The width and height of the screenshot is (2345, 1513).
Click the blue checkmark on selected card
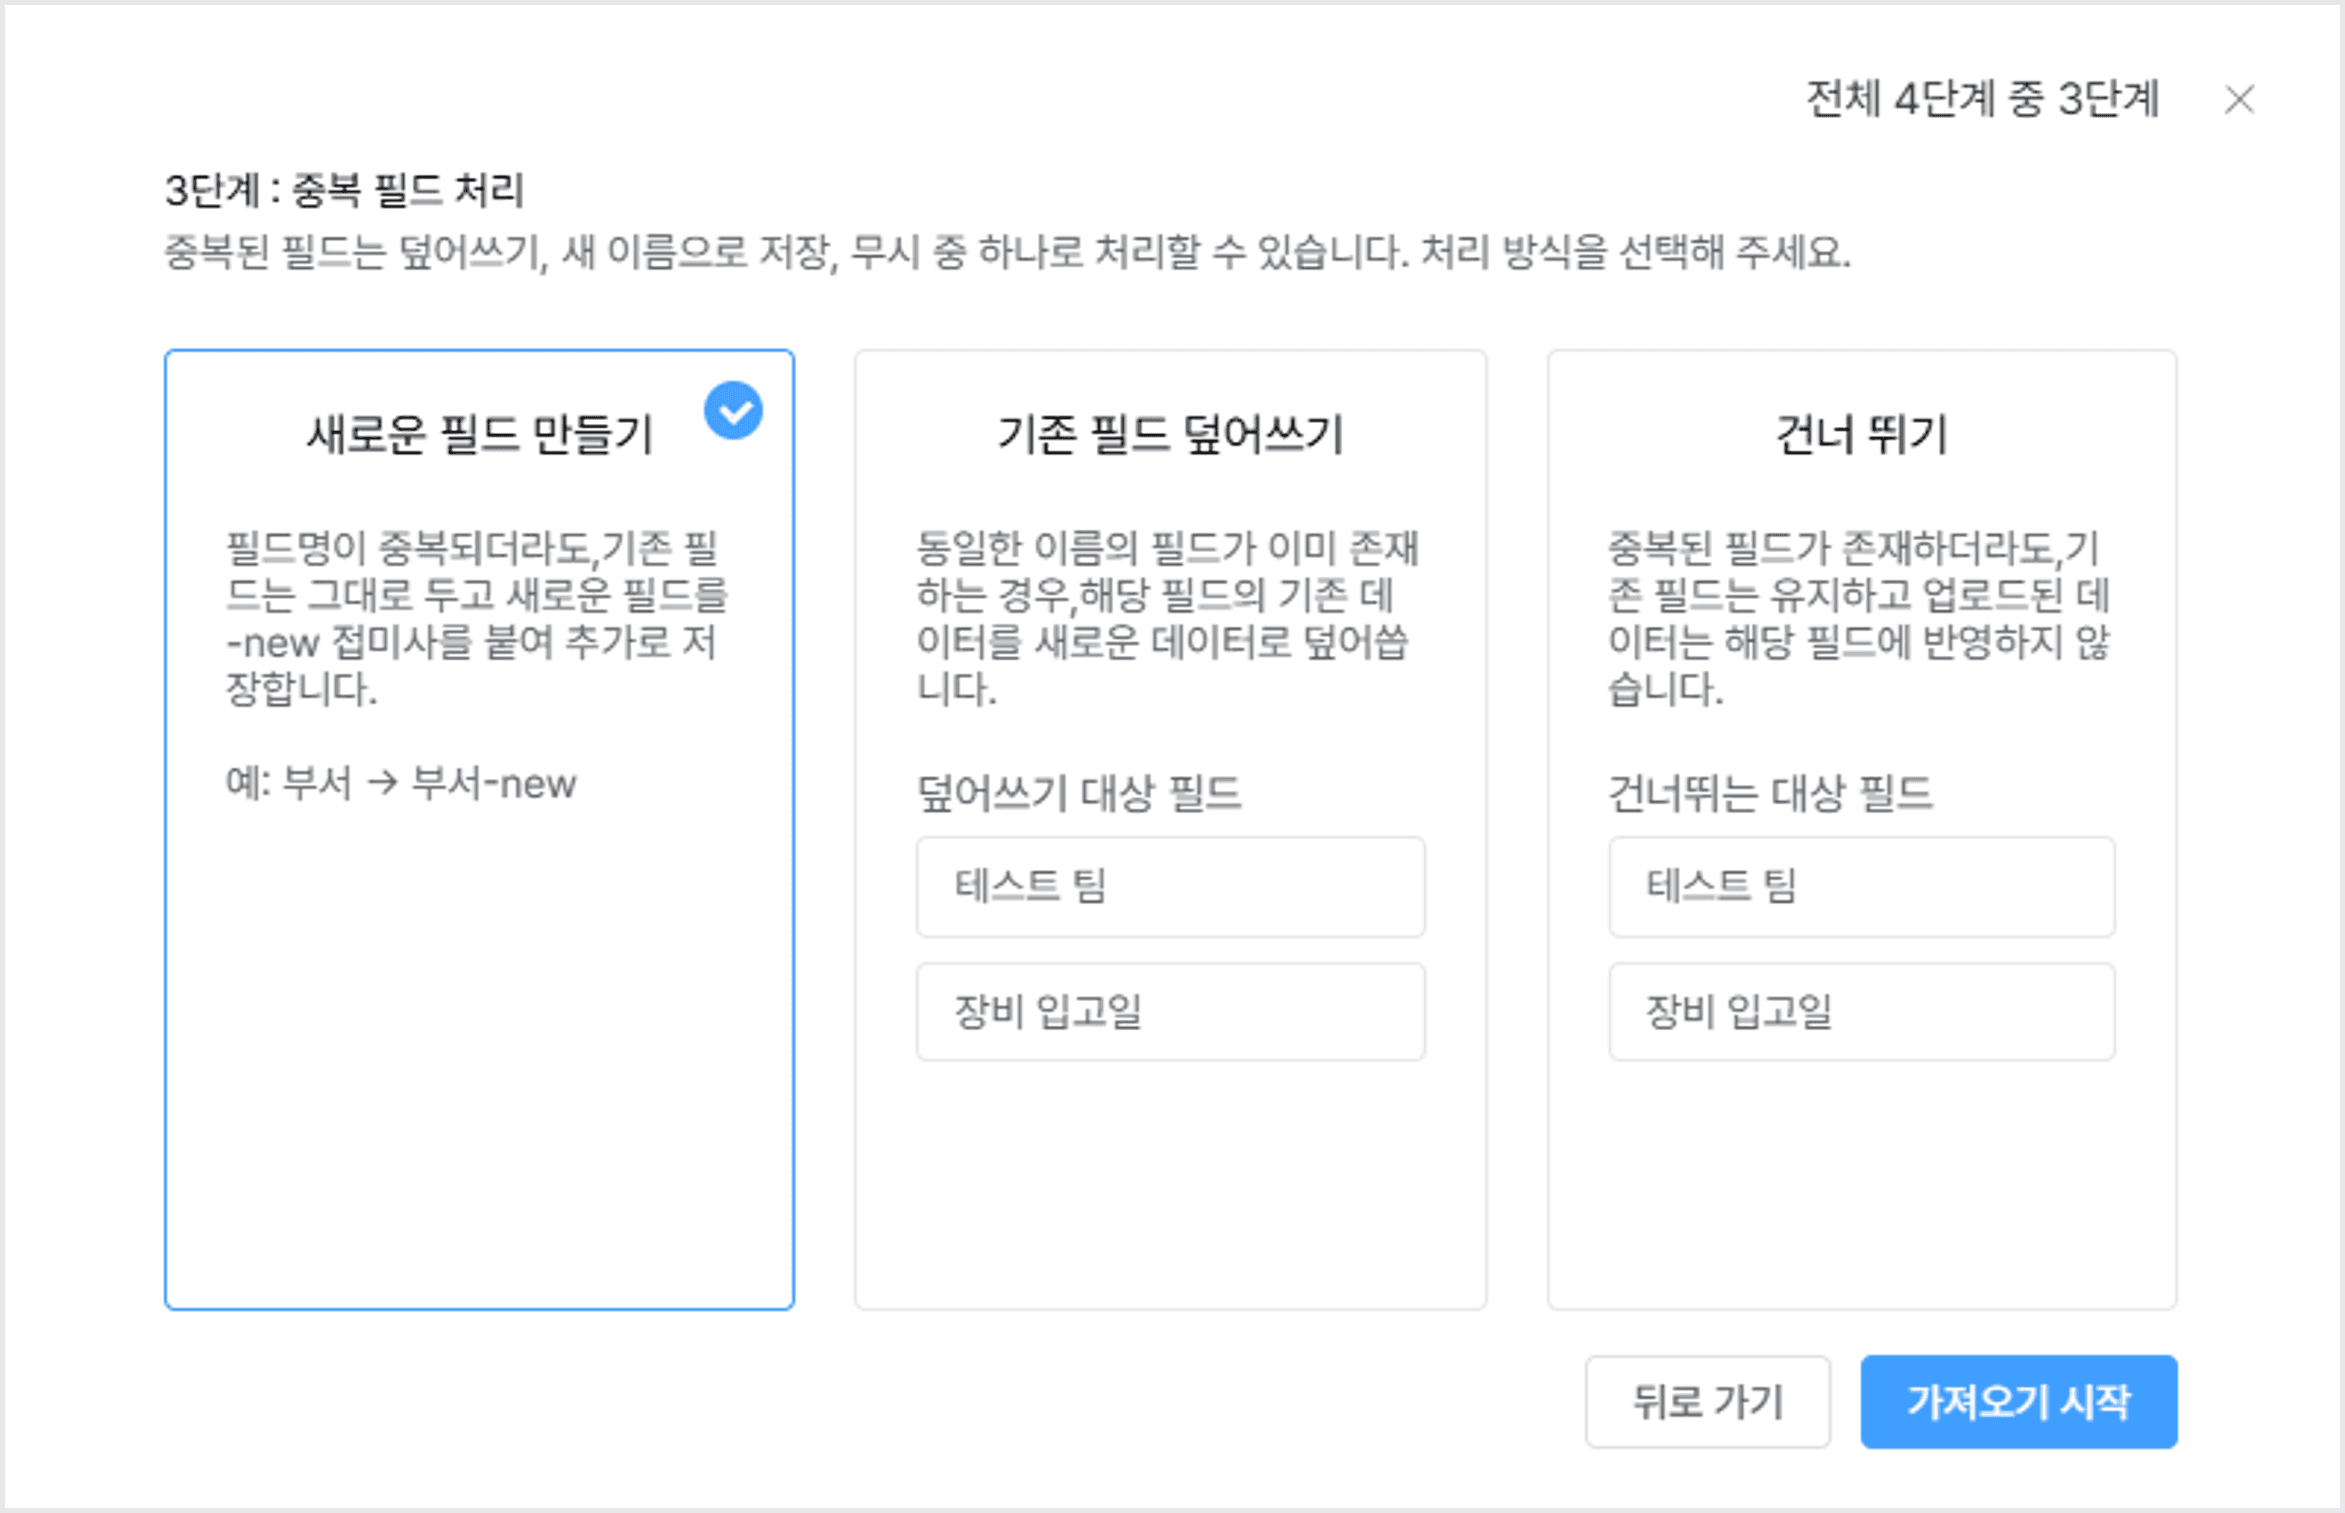[733, 411]
